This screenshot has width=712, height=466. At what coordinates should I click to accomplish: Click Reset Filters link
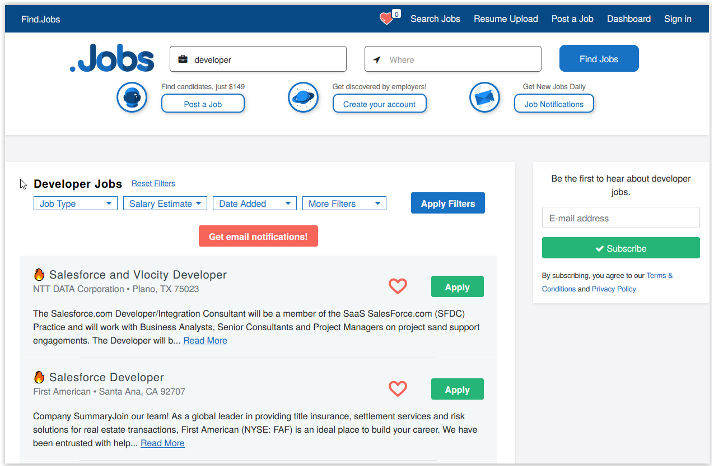click(153, 183)
